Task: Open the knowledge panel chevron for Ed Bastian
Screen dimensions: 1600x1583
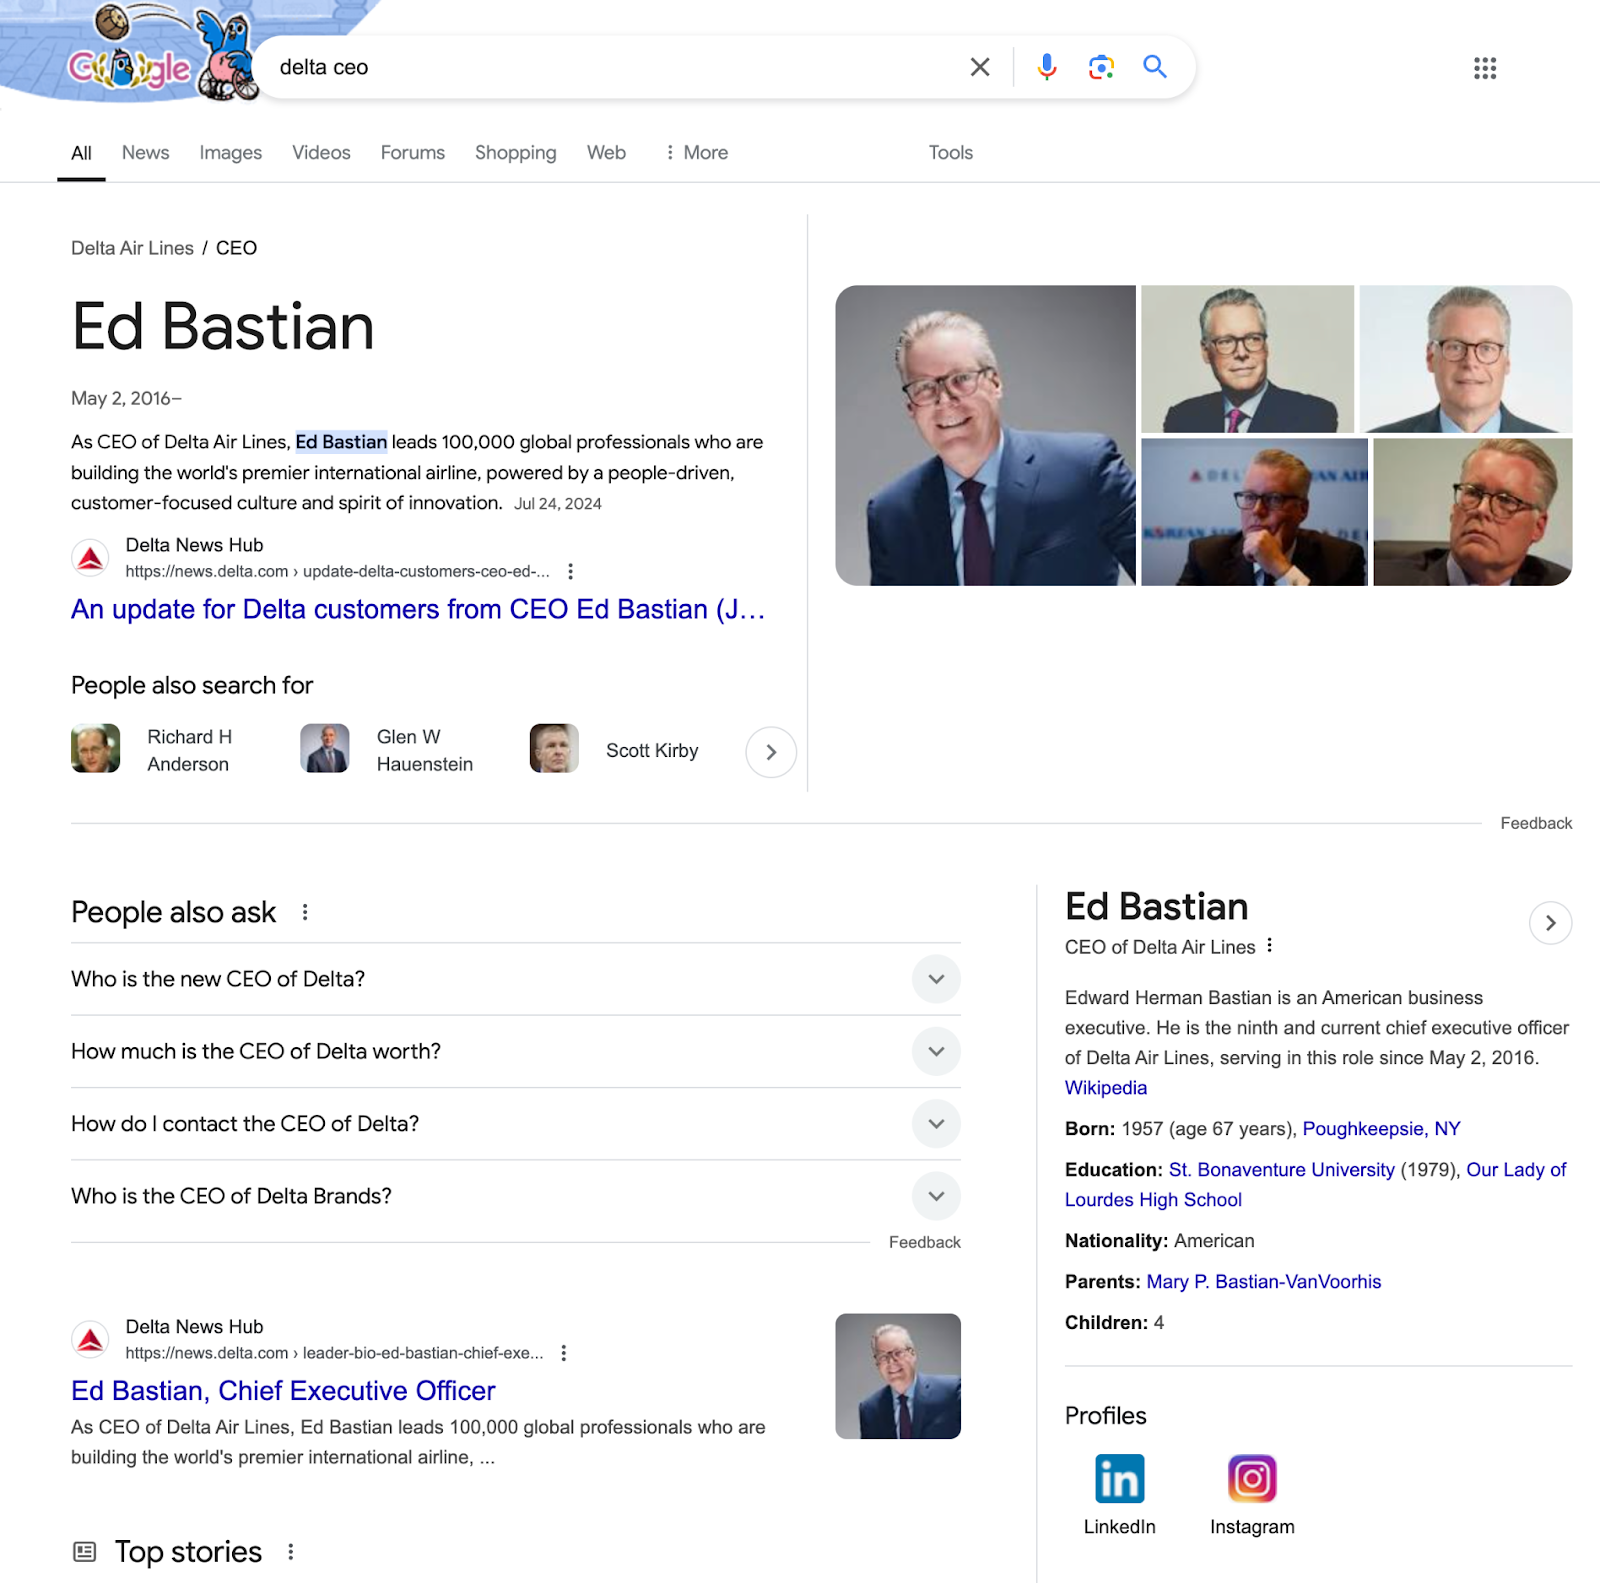Action: (x=1550, y=923)
